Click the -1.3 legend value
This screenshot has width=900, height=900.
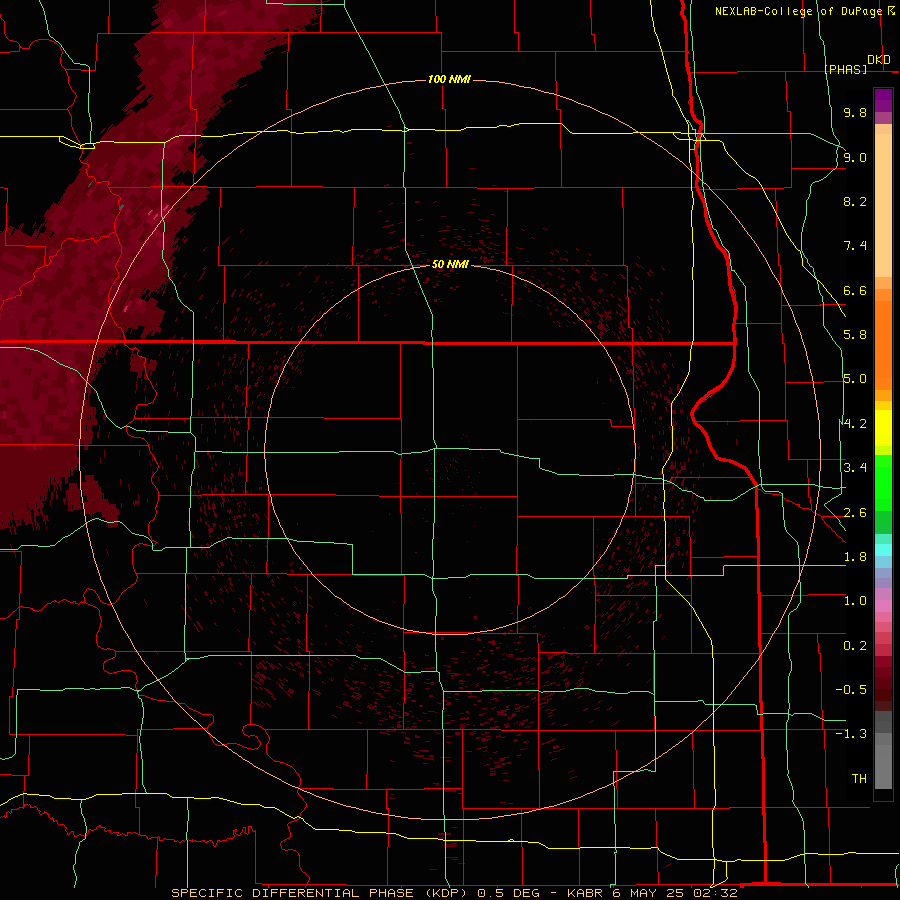(x=851, y=734)
